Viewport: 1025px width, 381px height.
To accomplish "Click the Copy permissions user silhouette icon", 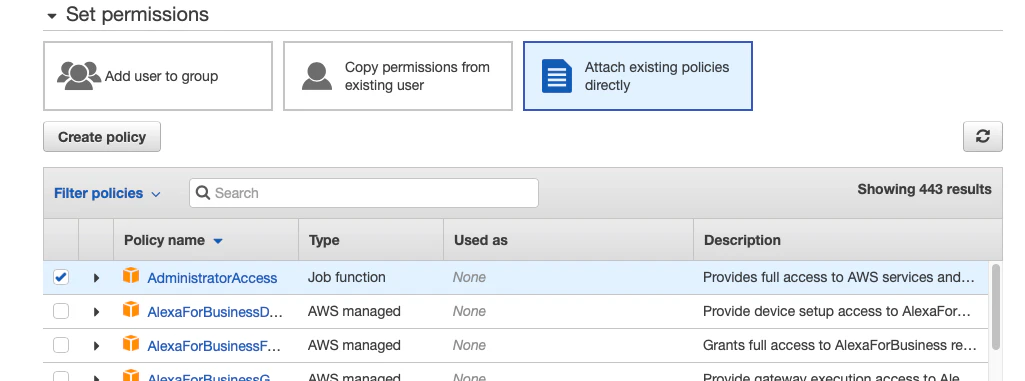I will pos(317,76).
